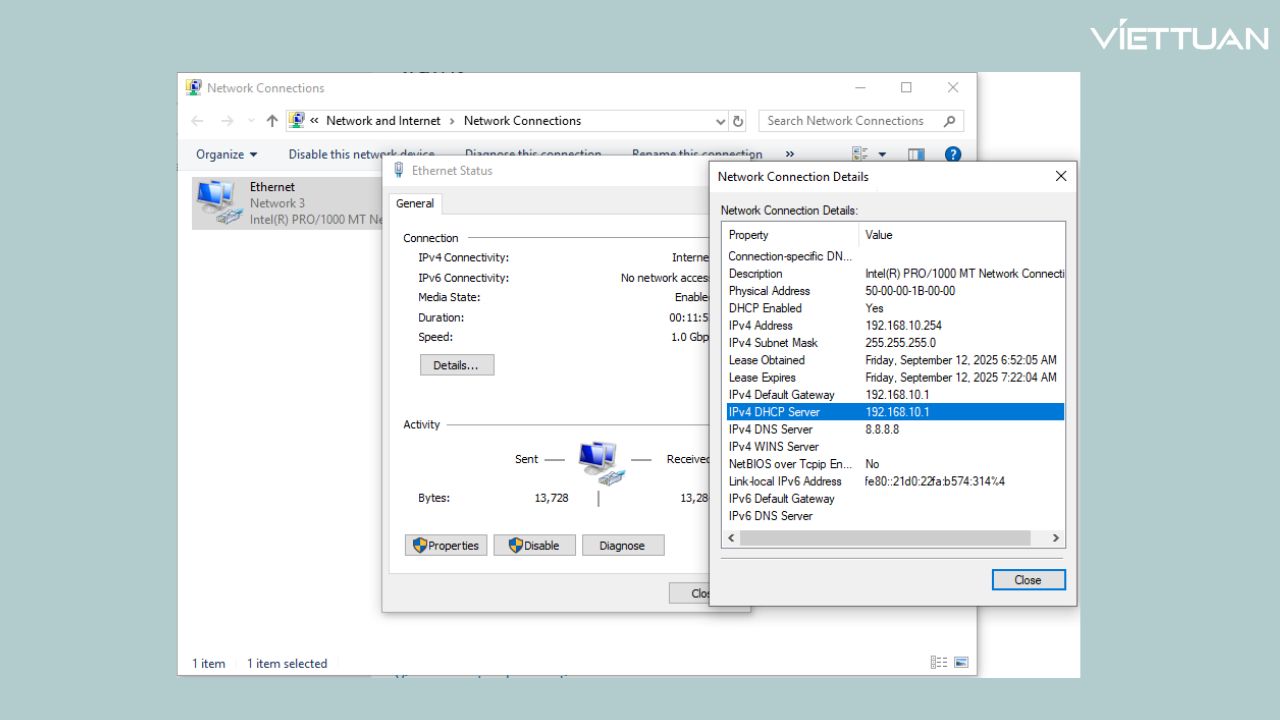
Task: Click the Close button in Connection Details
Action: click(1028, 580)
